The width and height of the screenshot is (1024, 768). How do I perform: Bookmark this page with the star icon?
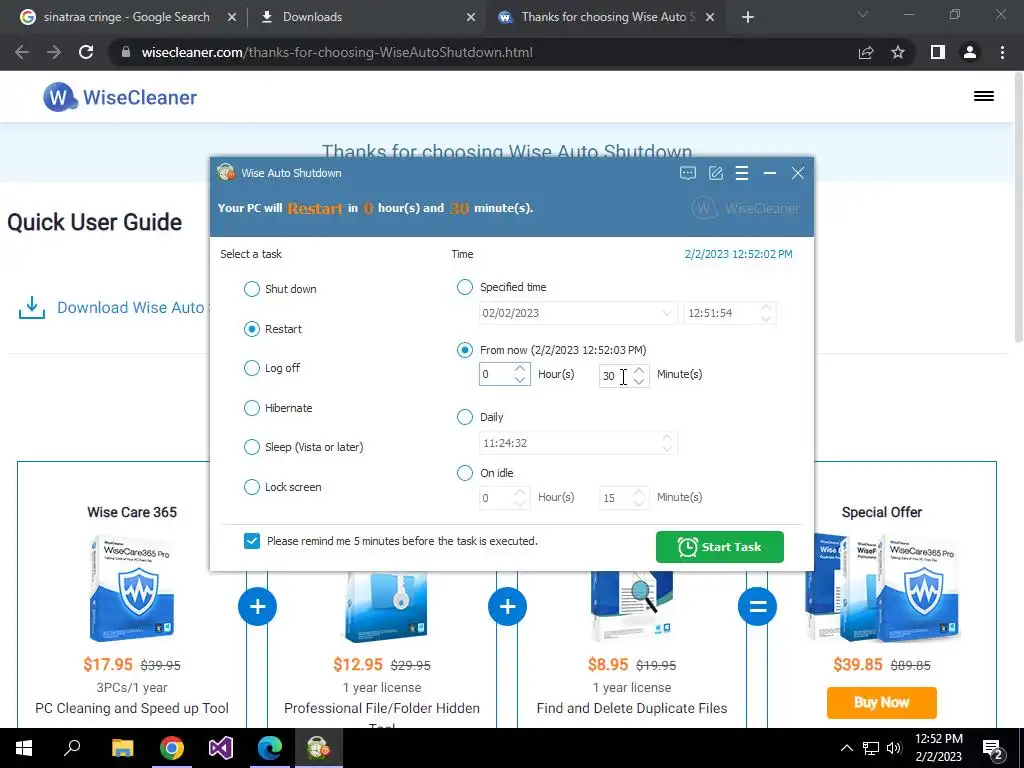click(x=898, y=52)
